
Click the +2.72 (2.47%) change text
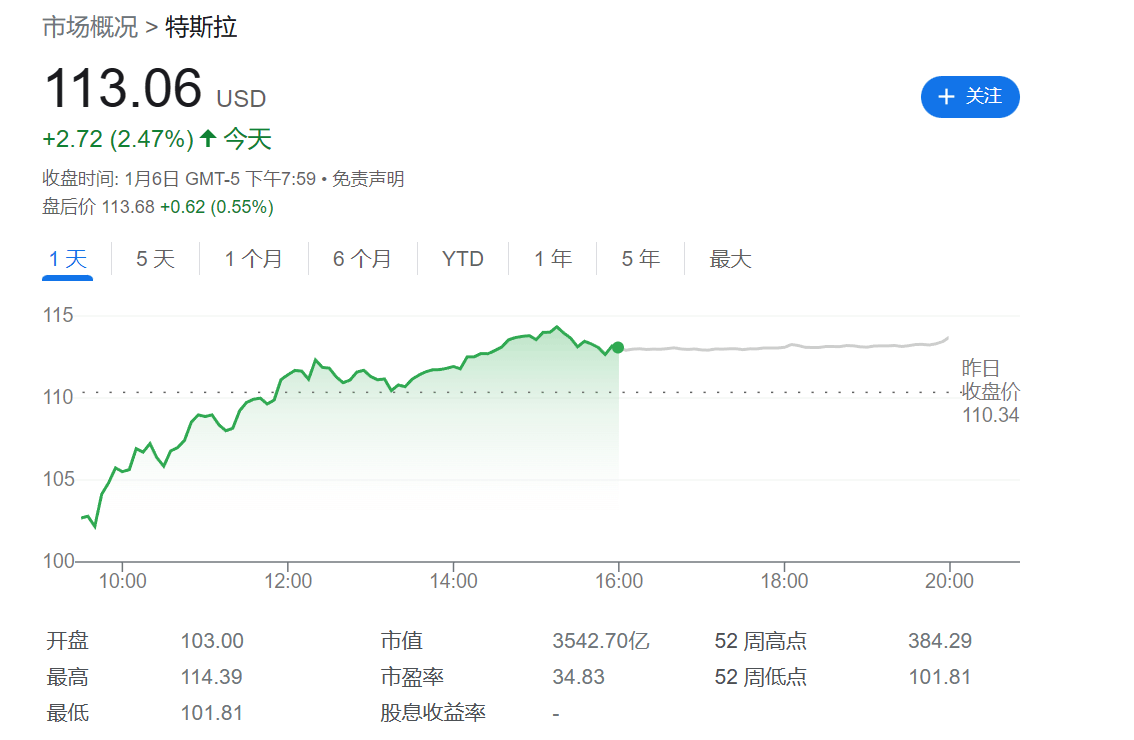(x=118, y=139)
